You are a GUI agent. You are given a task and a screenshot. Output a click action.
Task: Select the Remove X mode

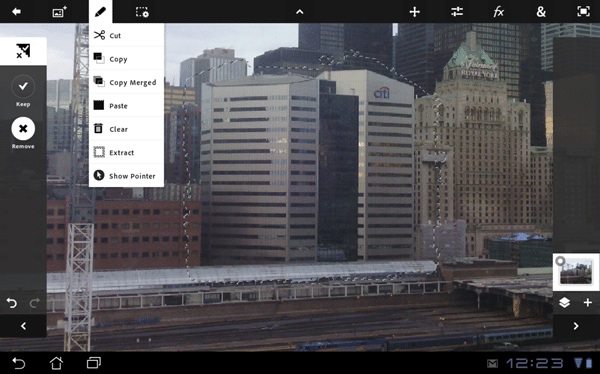(23, 133)
